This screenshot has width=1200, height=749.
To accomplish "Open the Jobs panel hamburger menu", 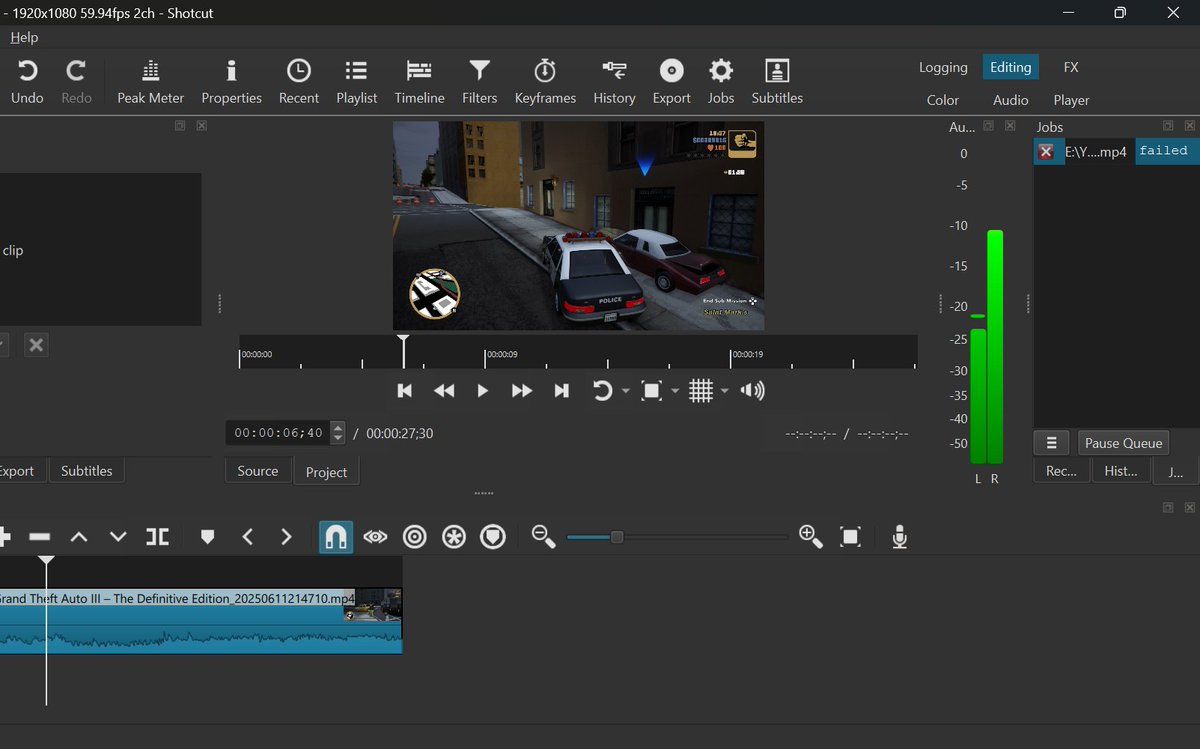I will [x=1051, y=443].
